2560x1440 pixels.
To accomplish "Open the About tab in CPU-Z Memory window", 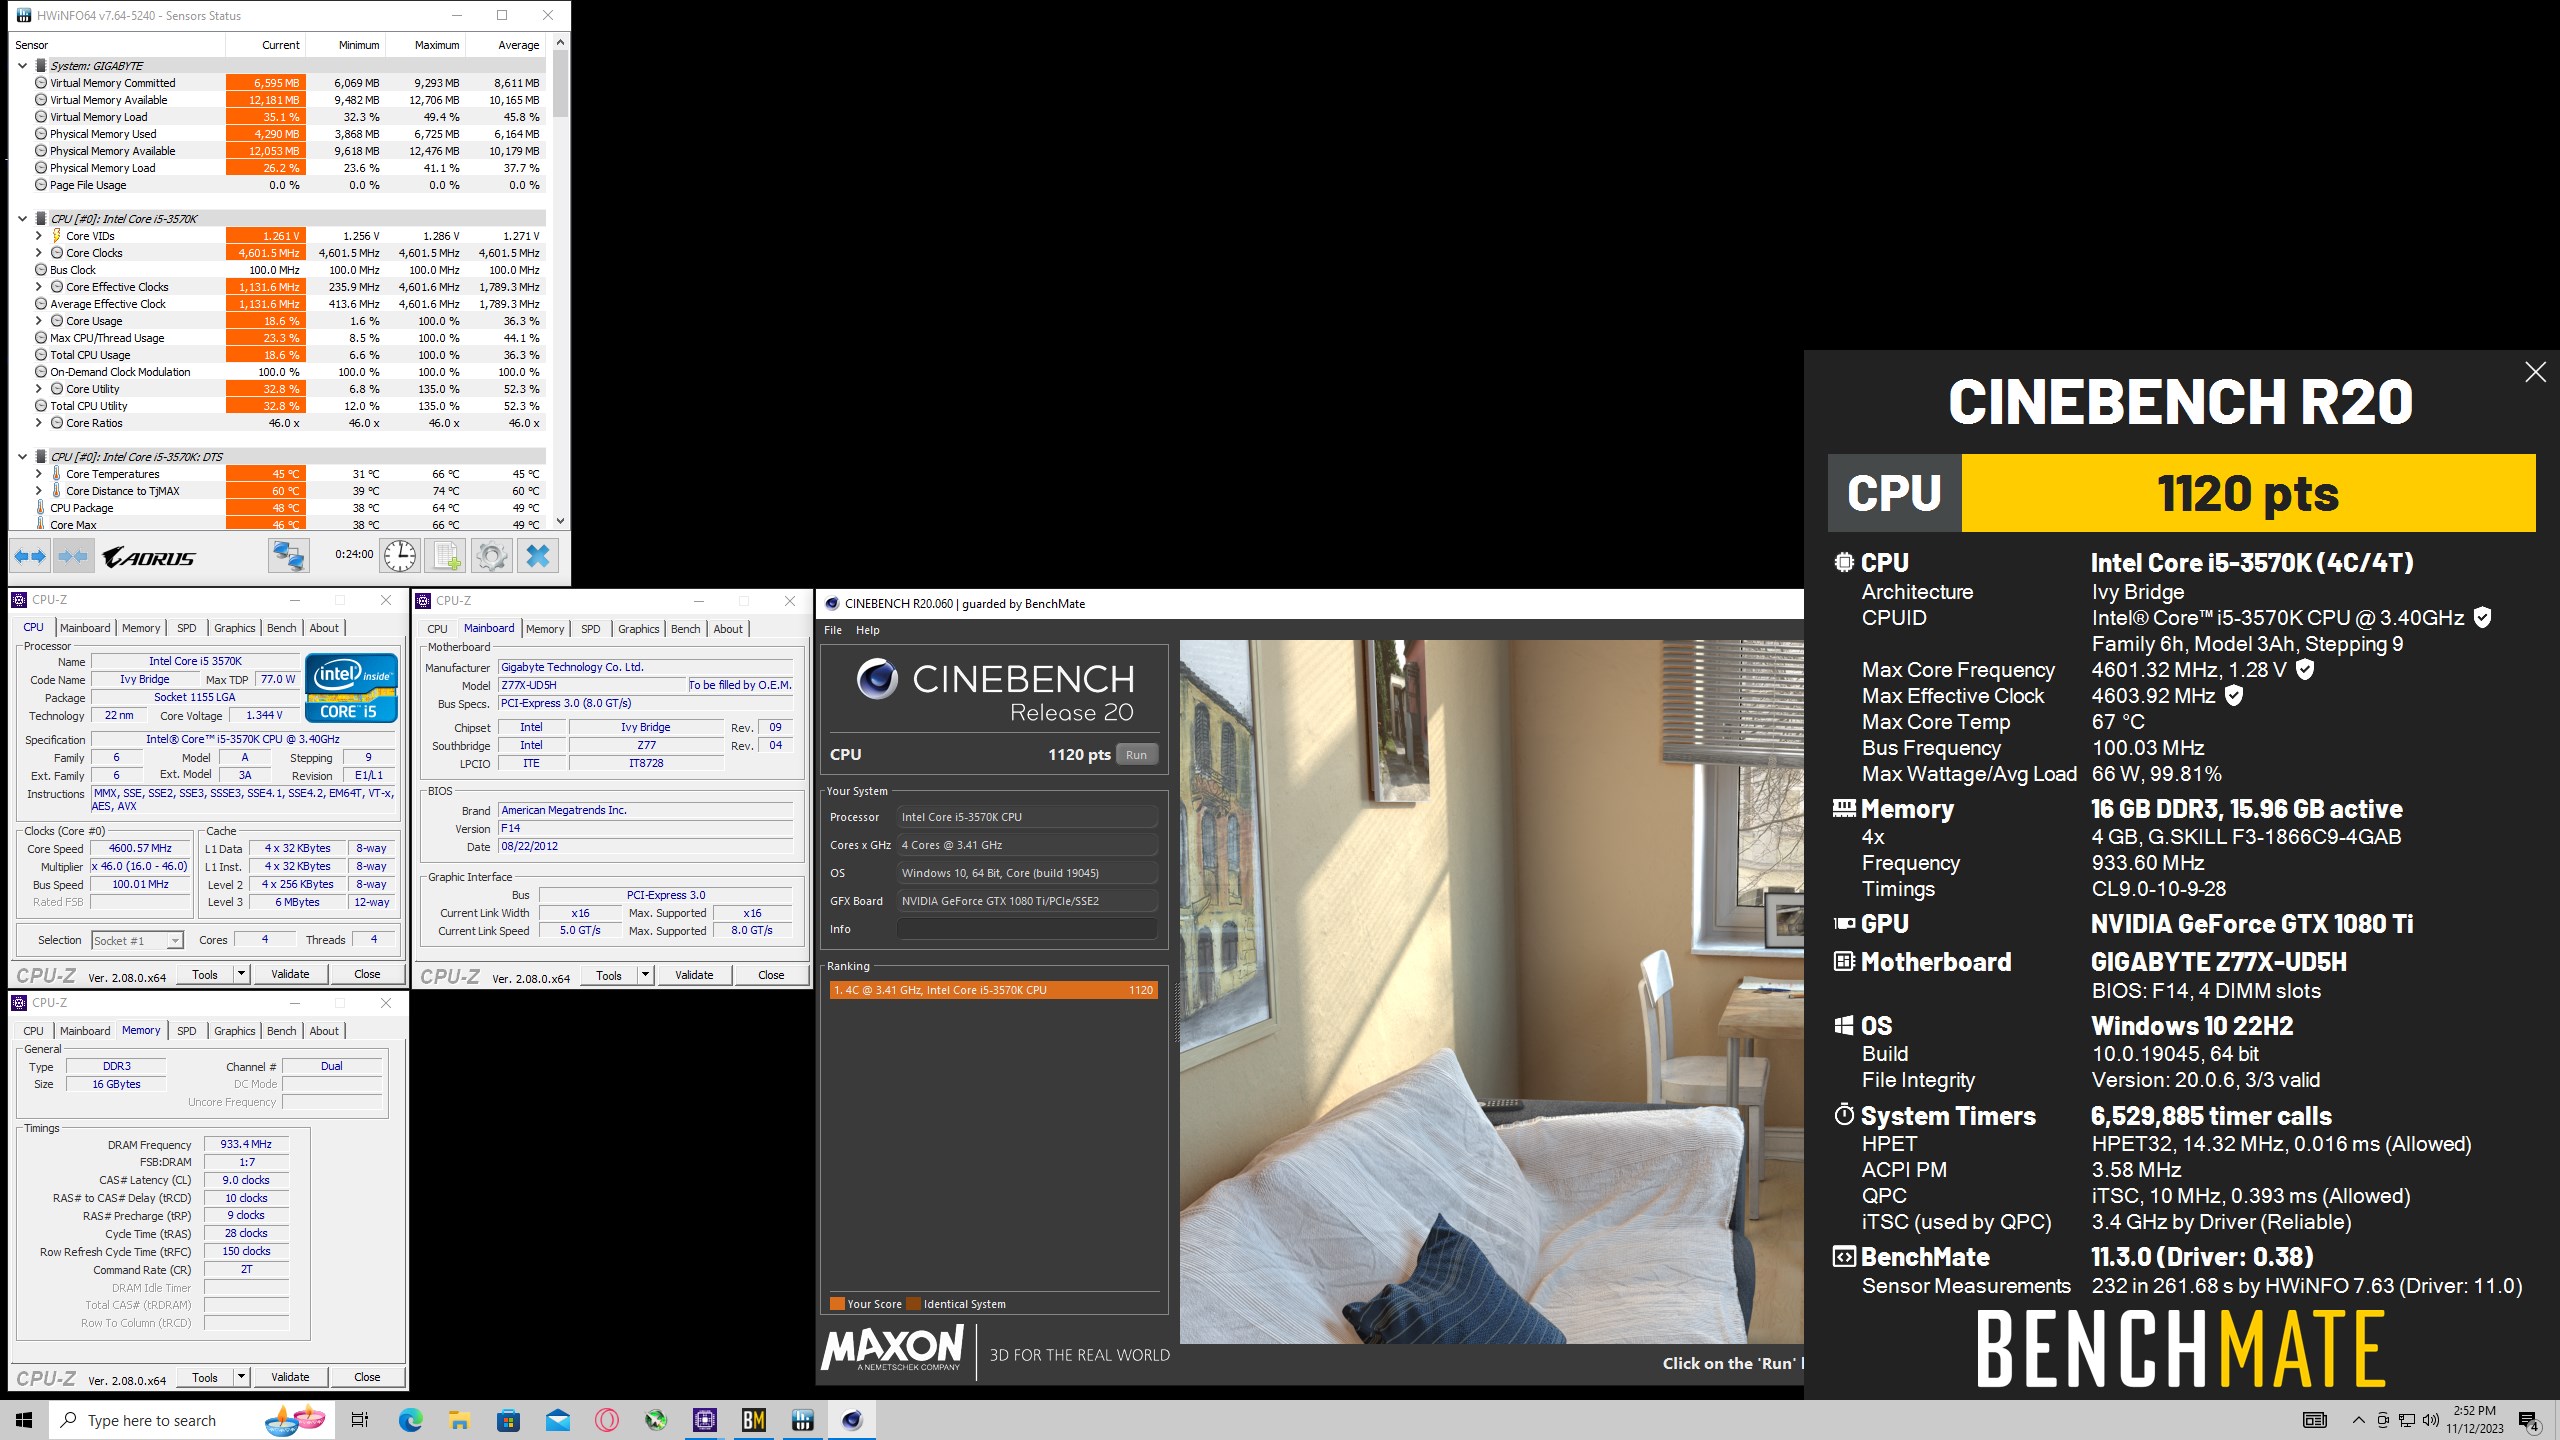I will tap(324, 1031).
